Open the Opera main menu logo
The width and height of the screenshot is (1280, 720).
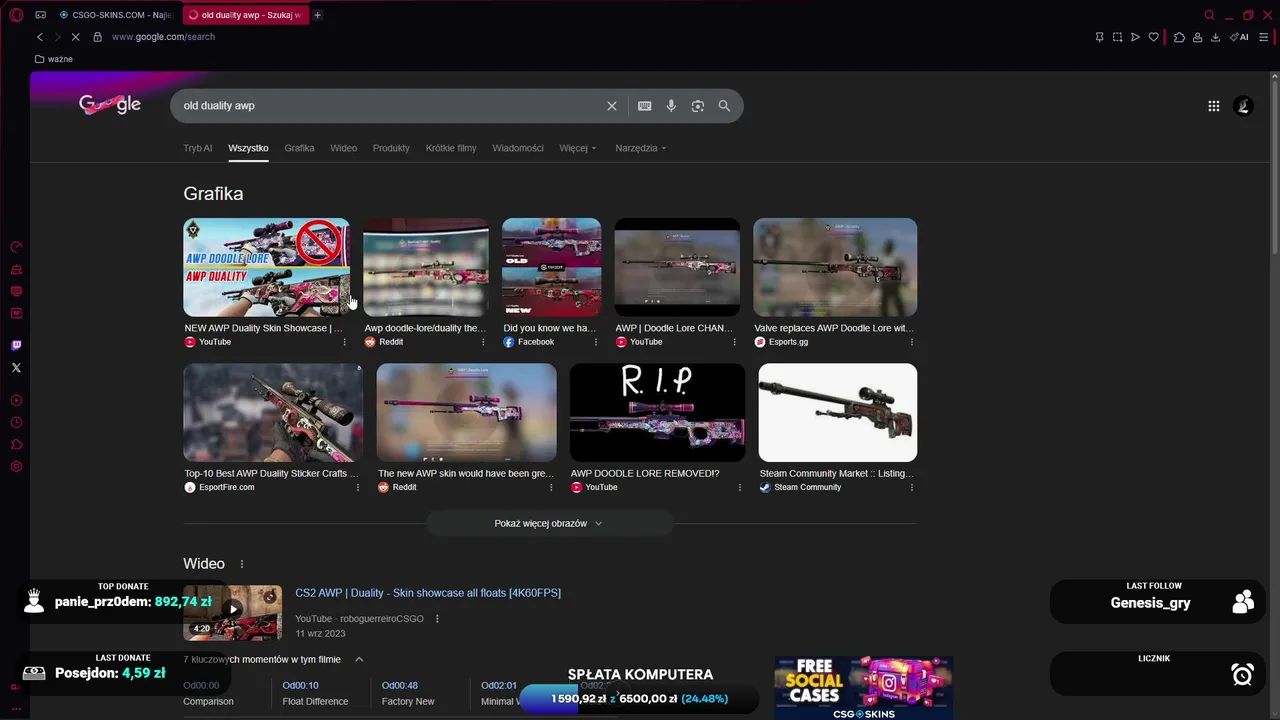[x=16, y=15]
